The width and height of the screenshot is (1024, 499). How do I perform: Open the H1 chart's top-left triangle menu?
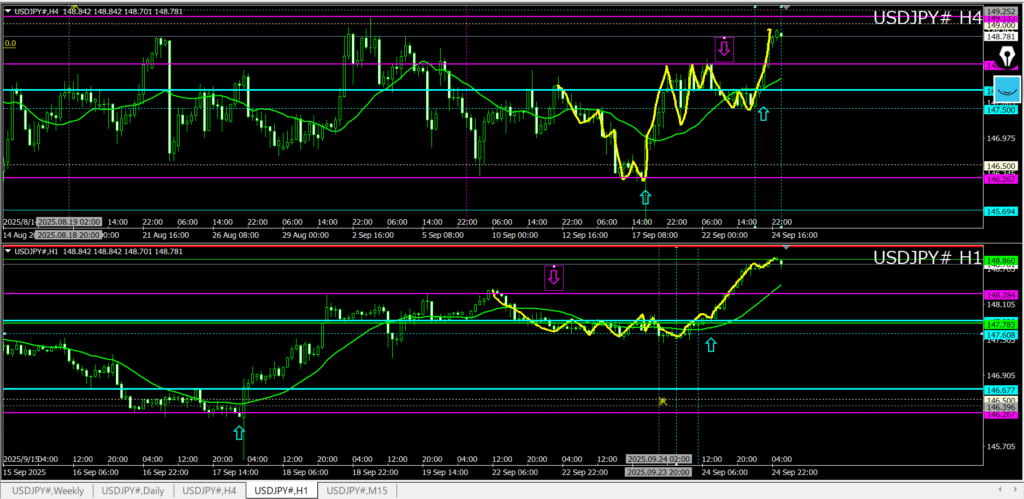[9, 251]
